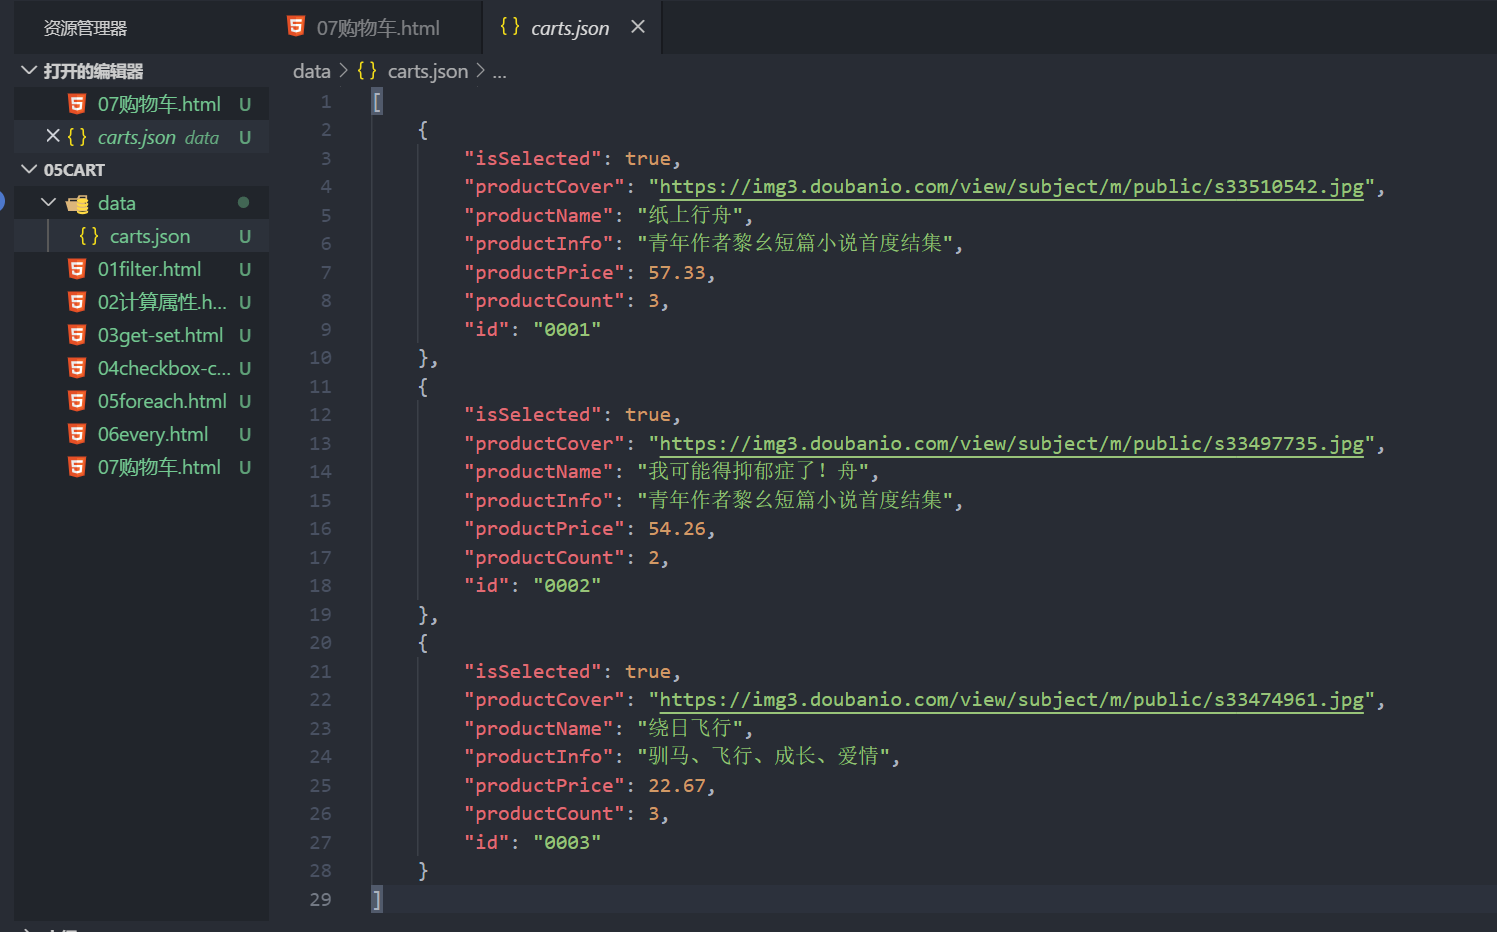Click HTML5 icon next to 02计算属性.h...
The width and height of the screenshot is (1497, 932).
[77, 302]
